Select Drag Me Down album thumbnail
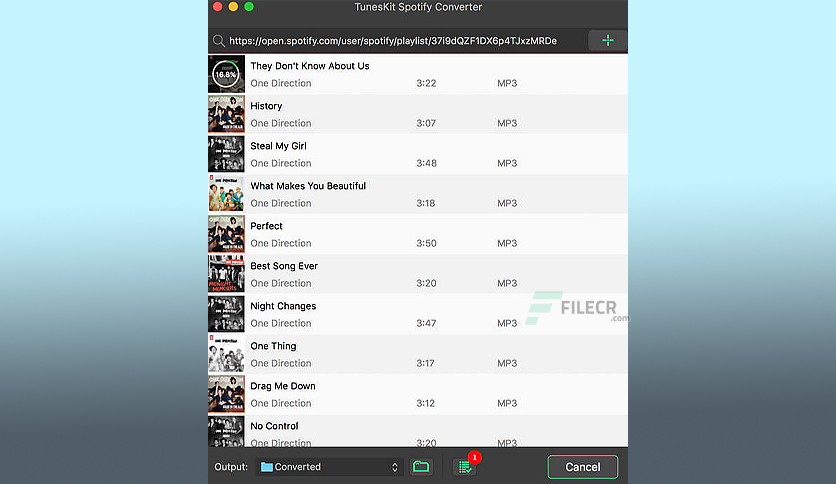The height and width of the screenshot is (484, 836). 226,394
